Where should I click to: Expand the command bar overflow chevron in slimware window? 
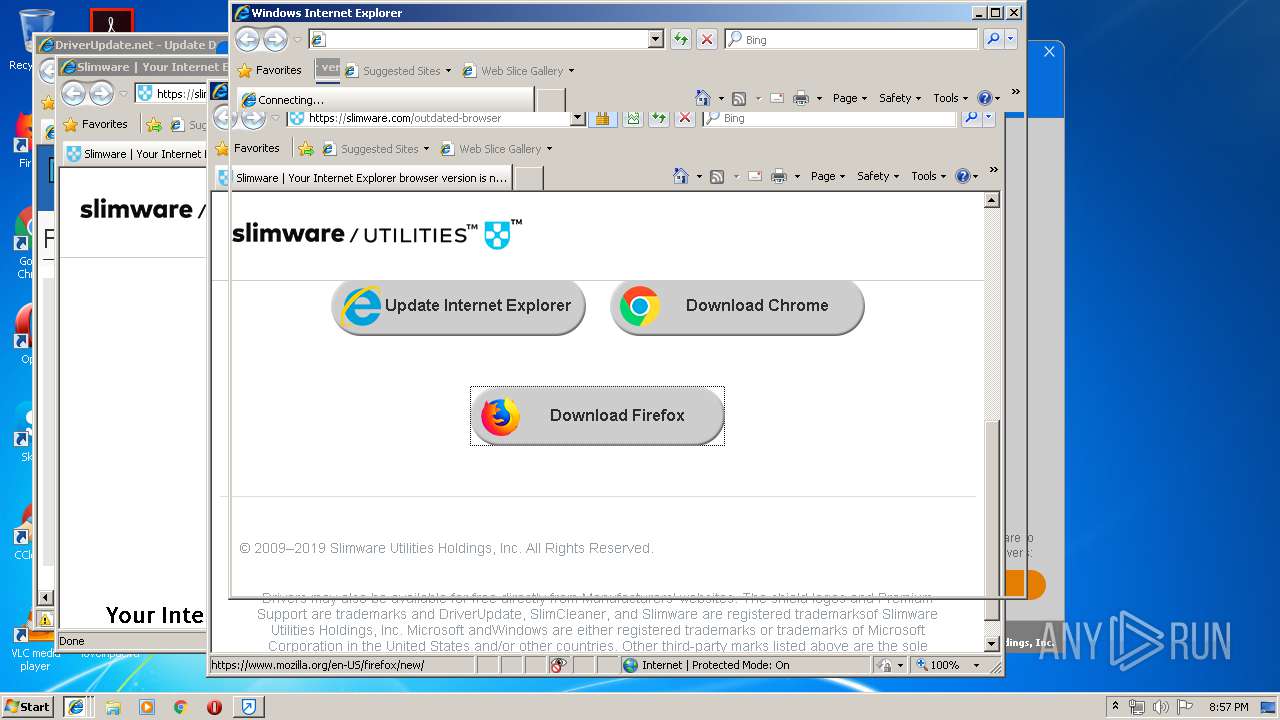(x=993, y=170)
